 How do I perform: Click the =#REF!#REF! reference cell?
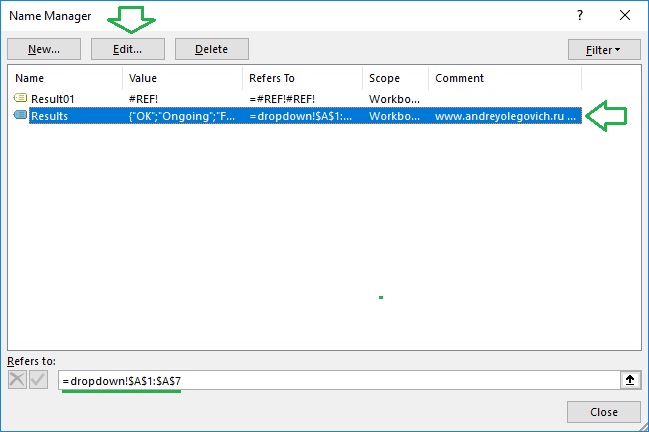click(282, 99)
